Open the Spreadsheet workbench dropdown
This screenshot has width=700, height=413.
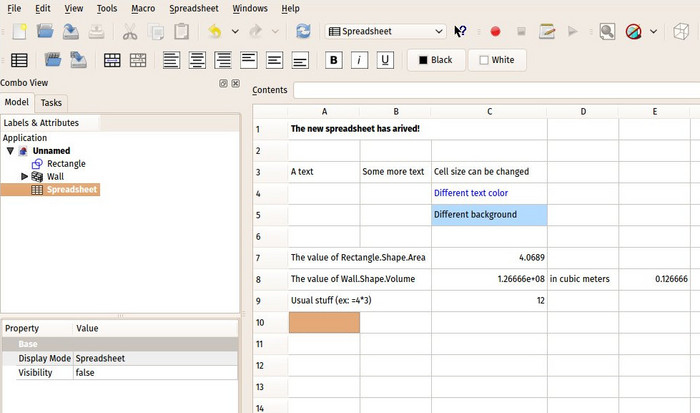pos(385,31)
